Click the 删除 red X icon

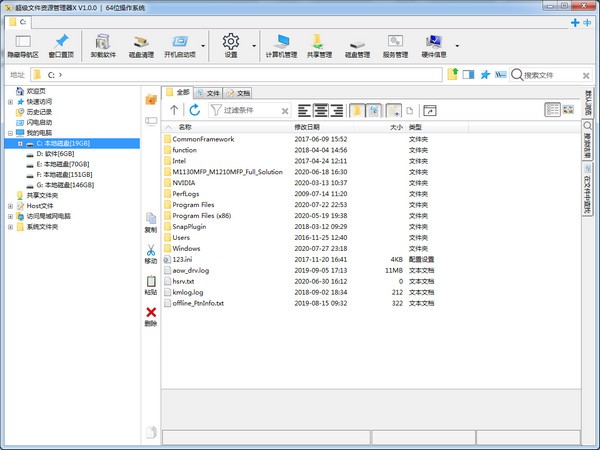[151, 314]
